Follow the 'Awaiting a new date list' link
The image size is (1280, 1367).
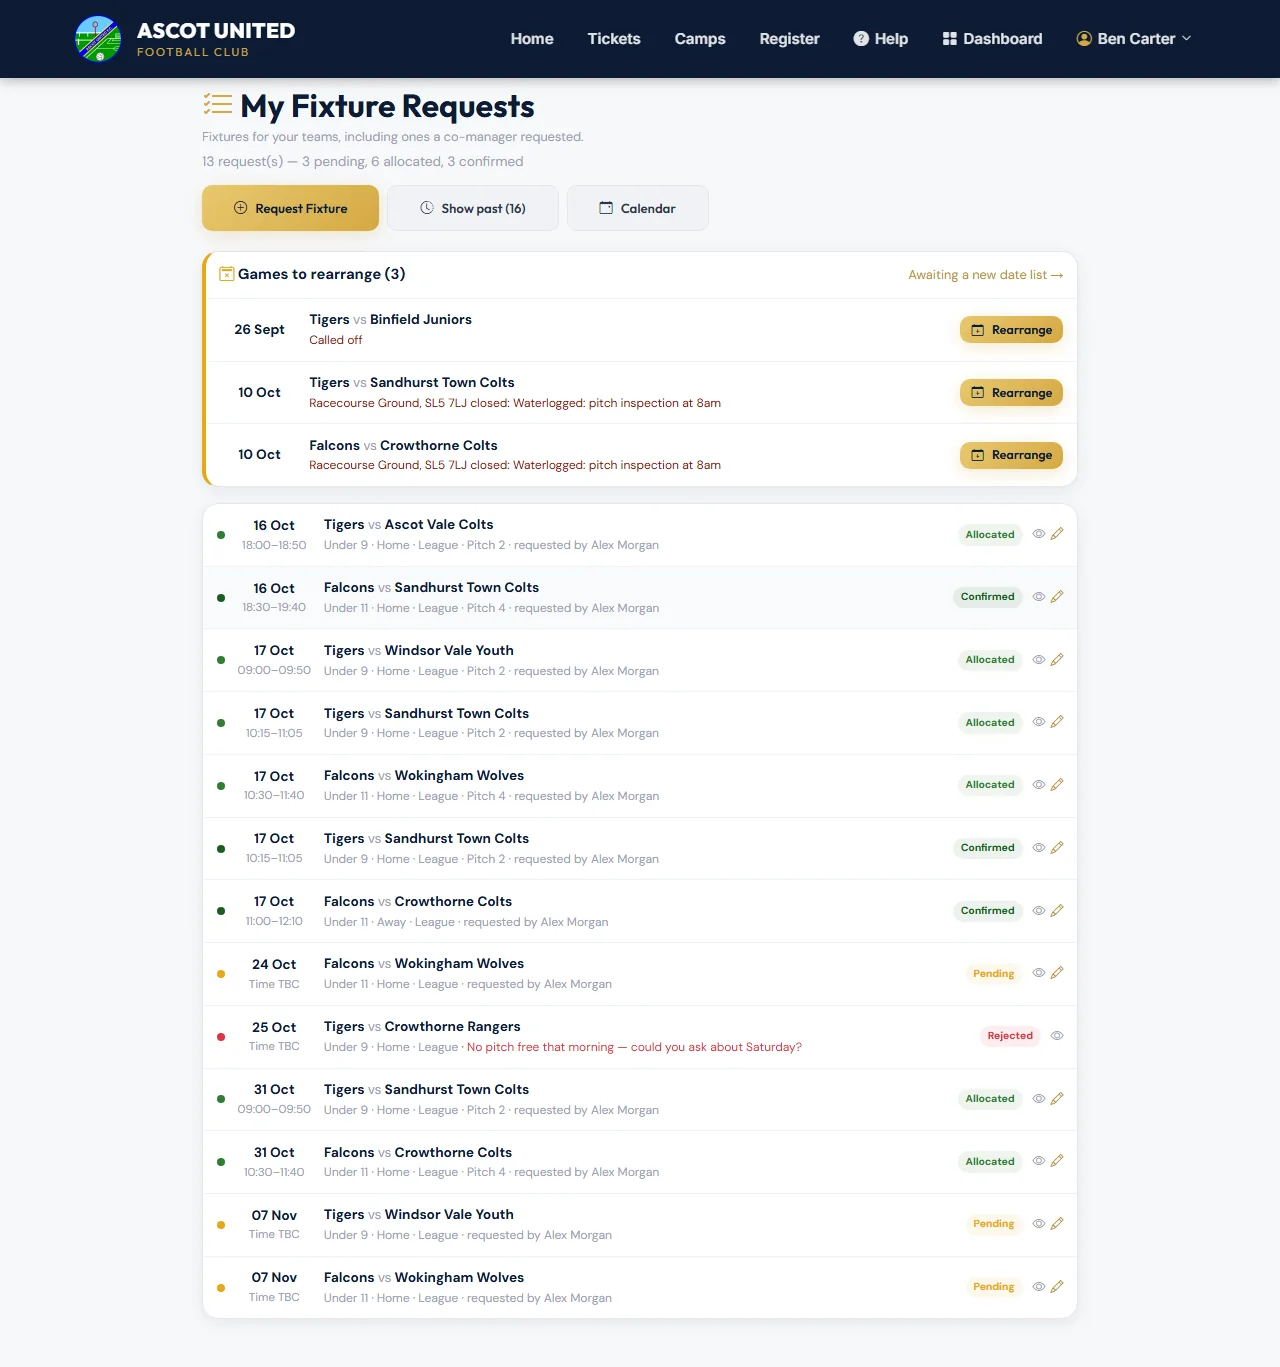(x=985, y=275)
